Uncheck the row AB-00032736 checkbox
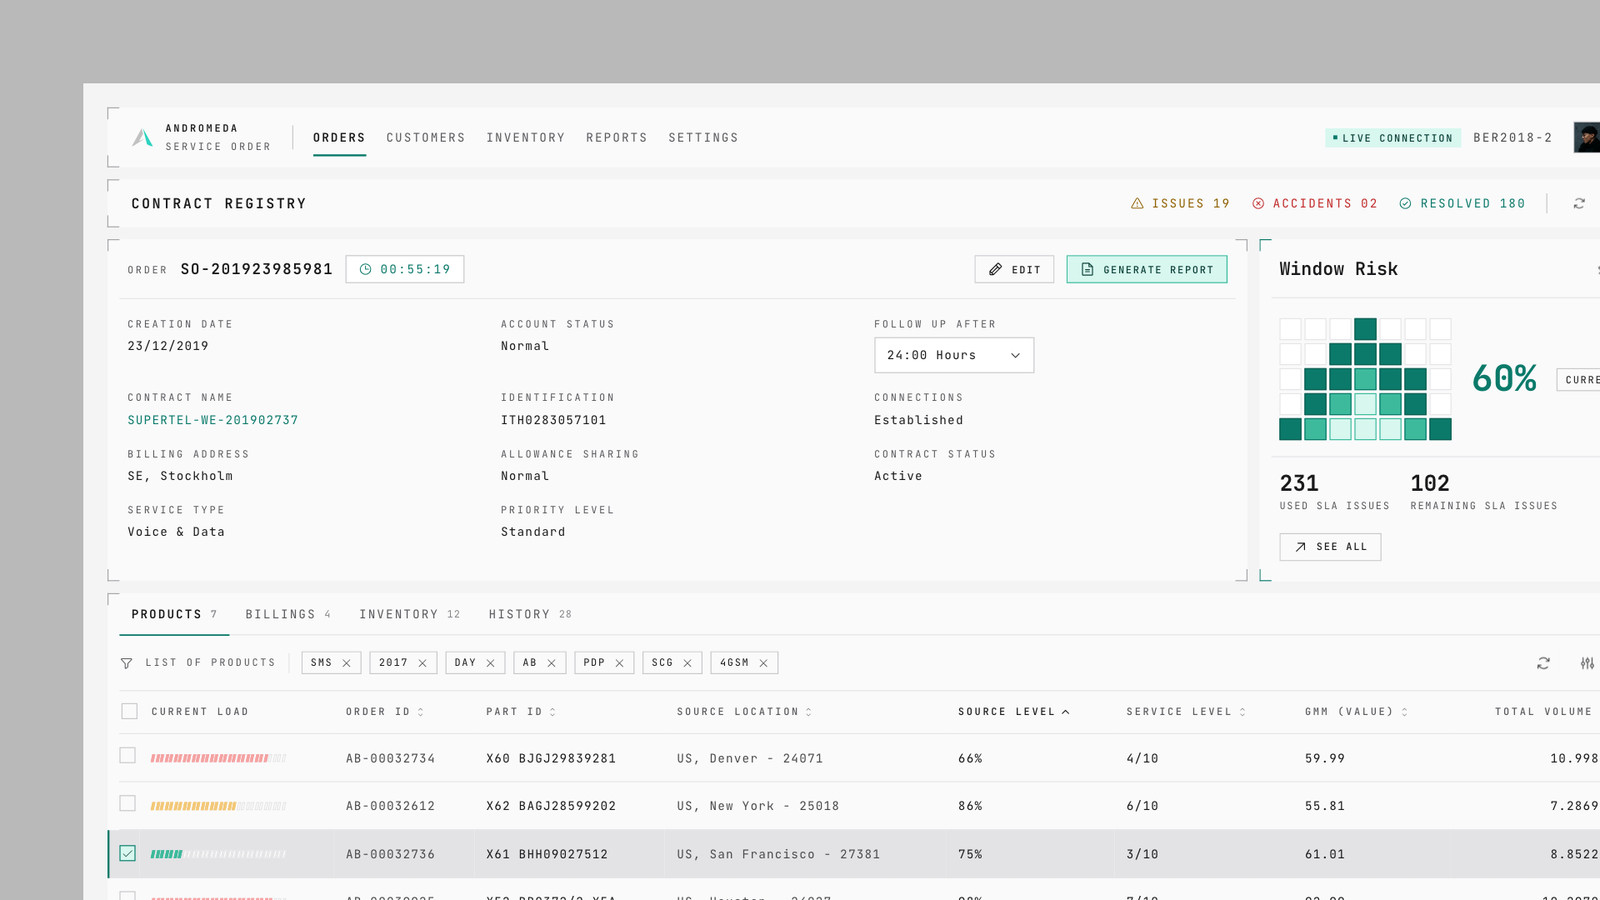This screenshot has height=900, width=1600. 127,853
